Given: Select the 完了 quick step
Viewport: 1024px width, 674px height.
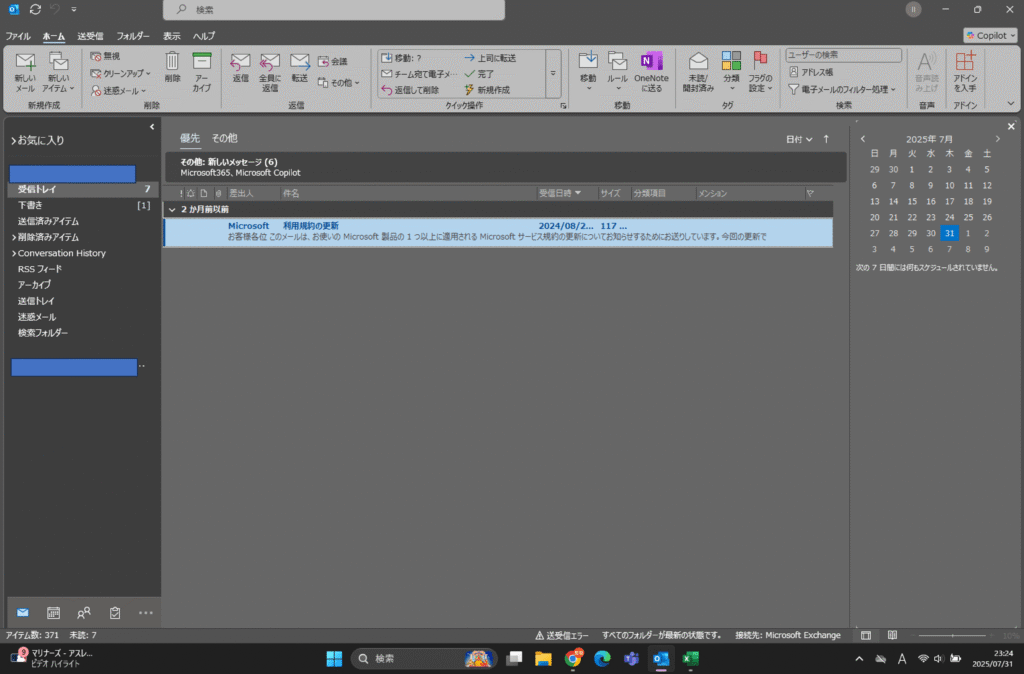Looking at the screenshot, I should (479, 74).
